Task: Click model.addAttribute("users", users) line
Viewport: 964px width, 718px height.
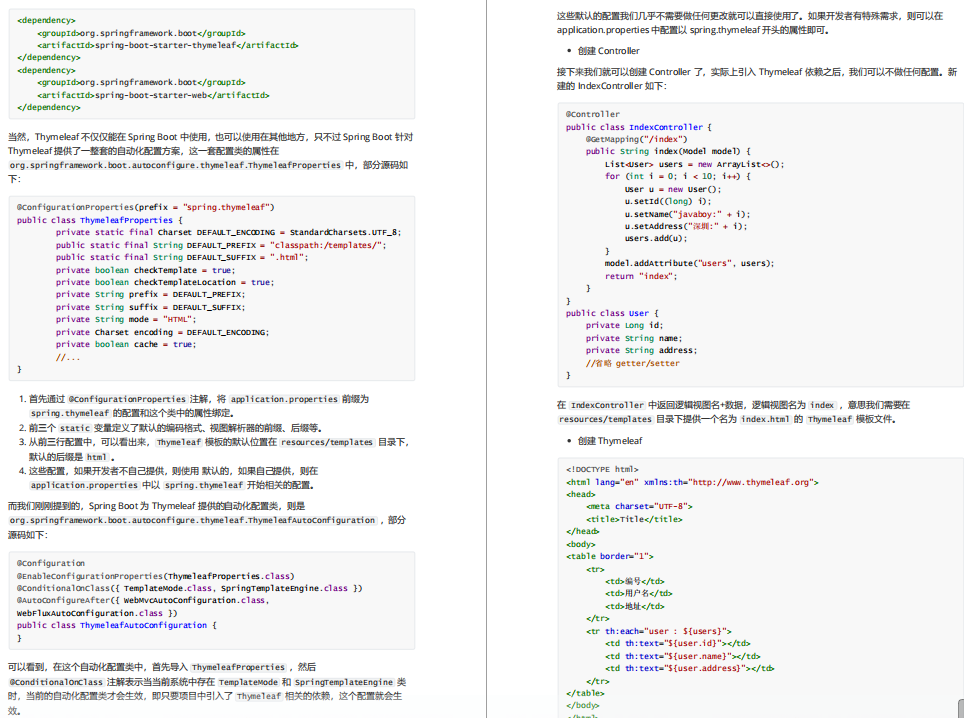Action: [x=690, y=263]
